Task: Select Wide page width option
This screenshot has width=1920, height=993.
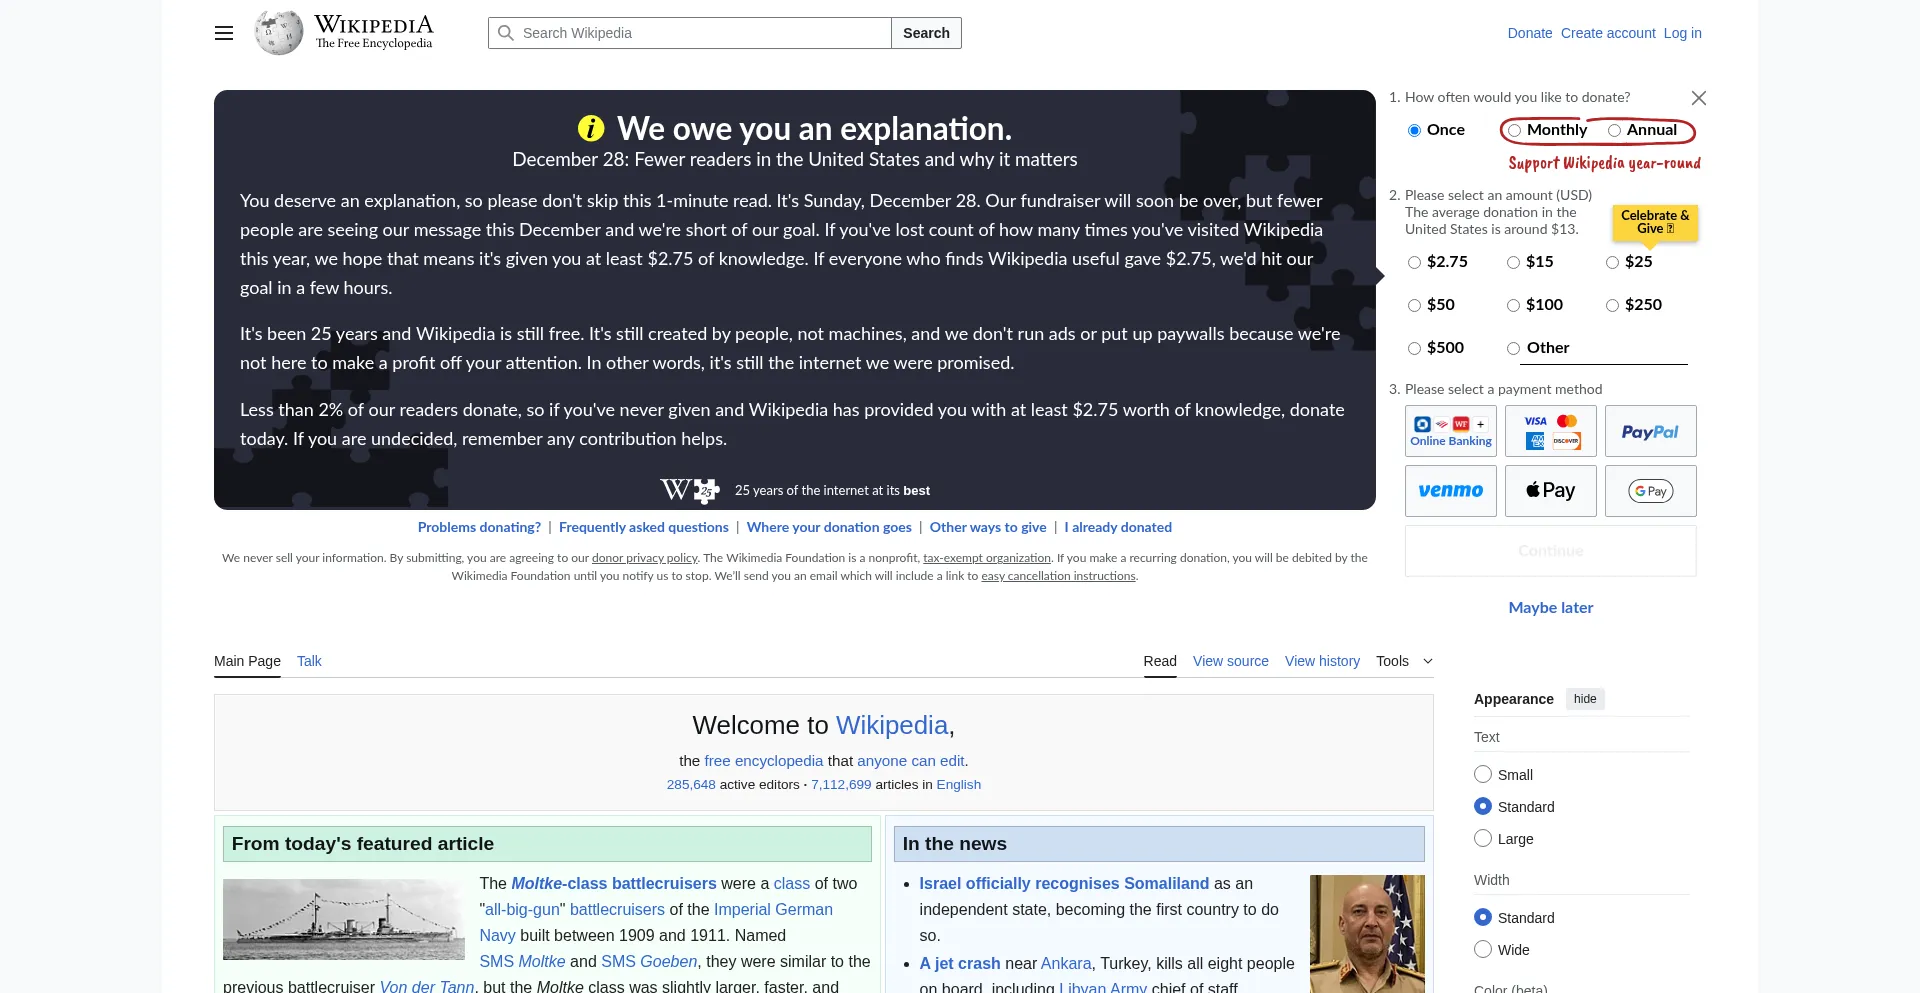Action: coord(1483,950)
